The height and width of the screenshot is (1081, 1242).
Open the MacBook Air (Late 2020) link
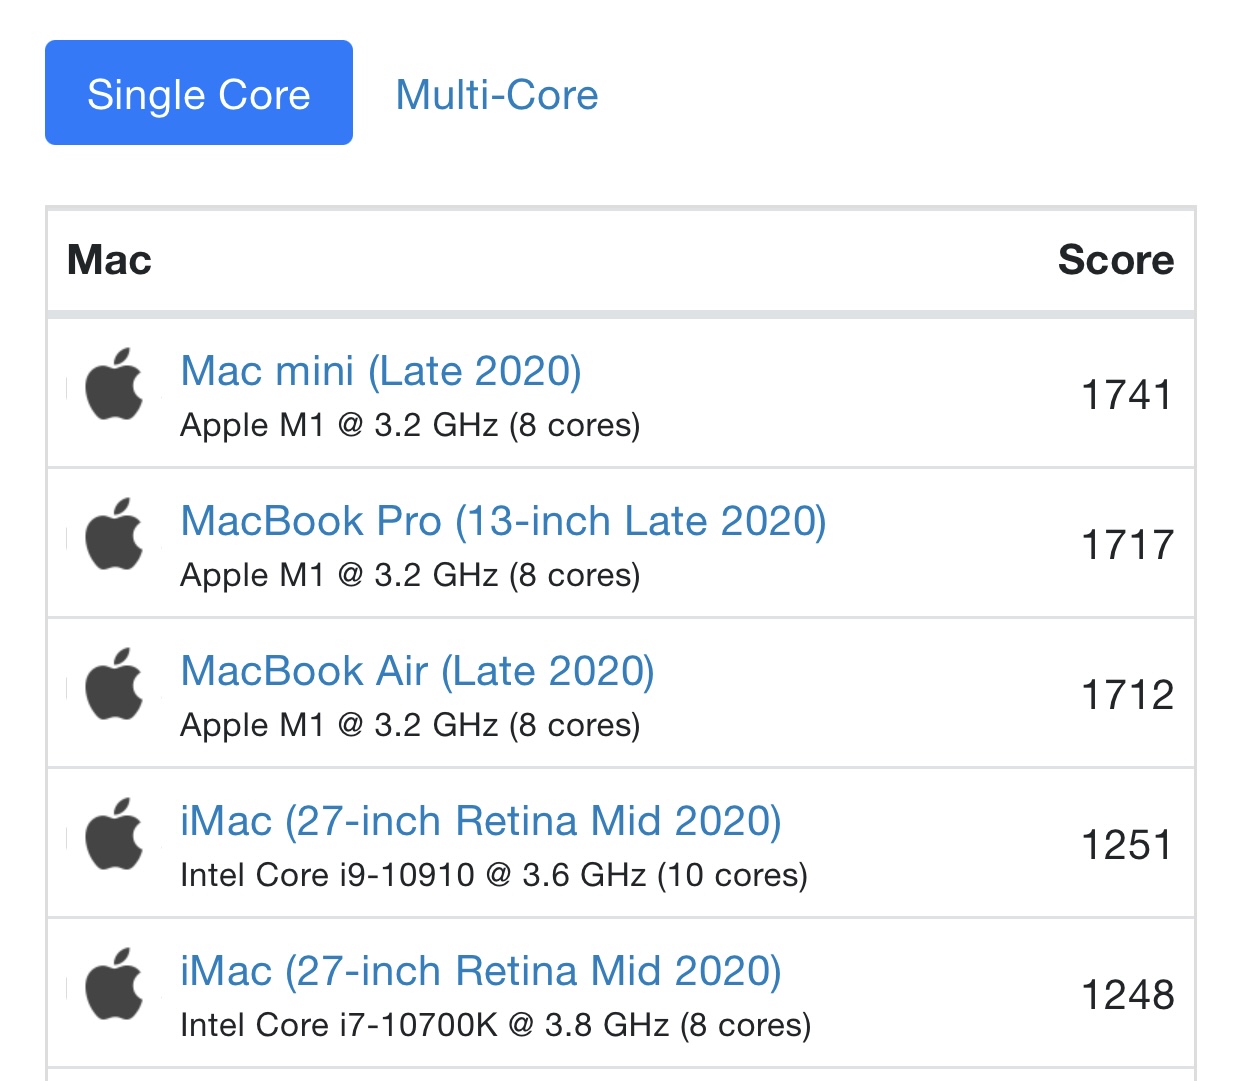pyautogui.click(x=417, y=671)
